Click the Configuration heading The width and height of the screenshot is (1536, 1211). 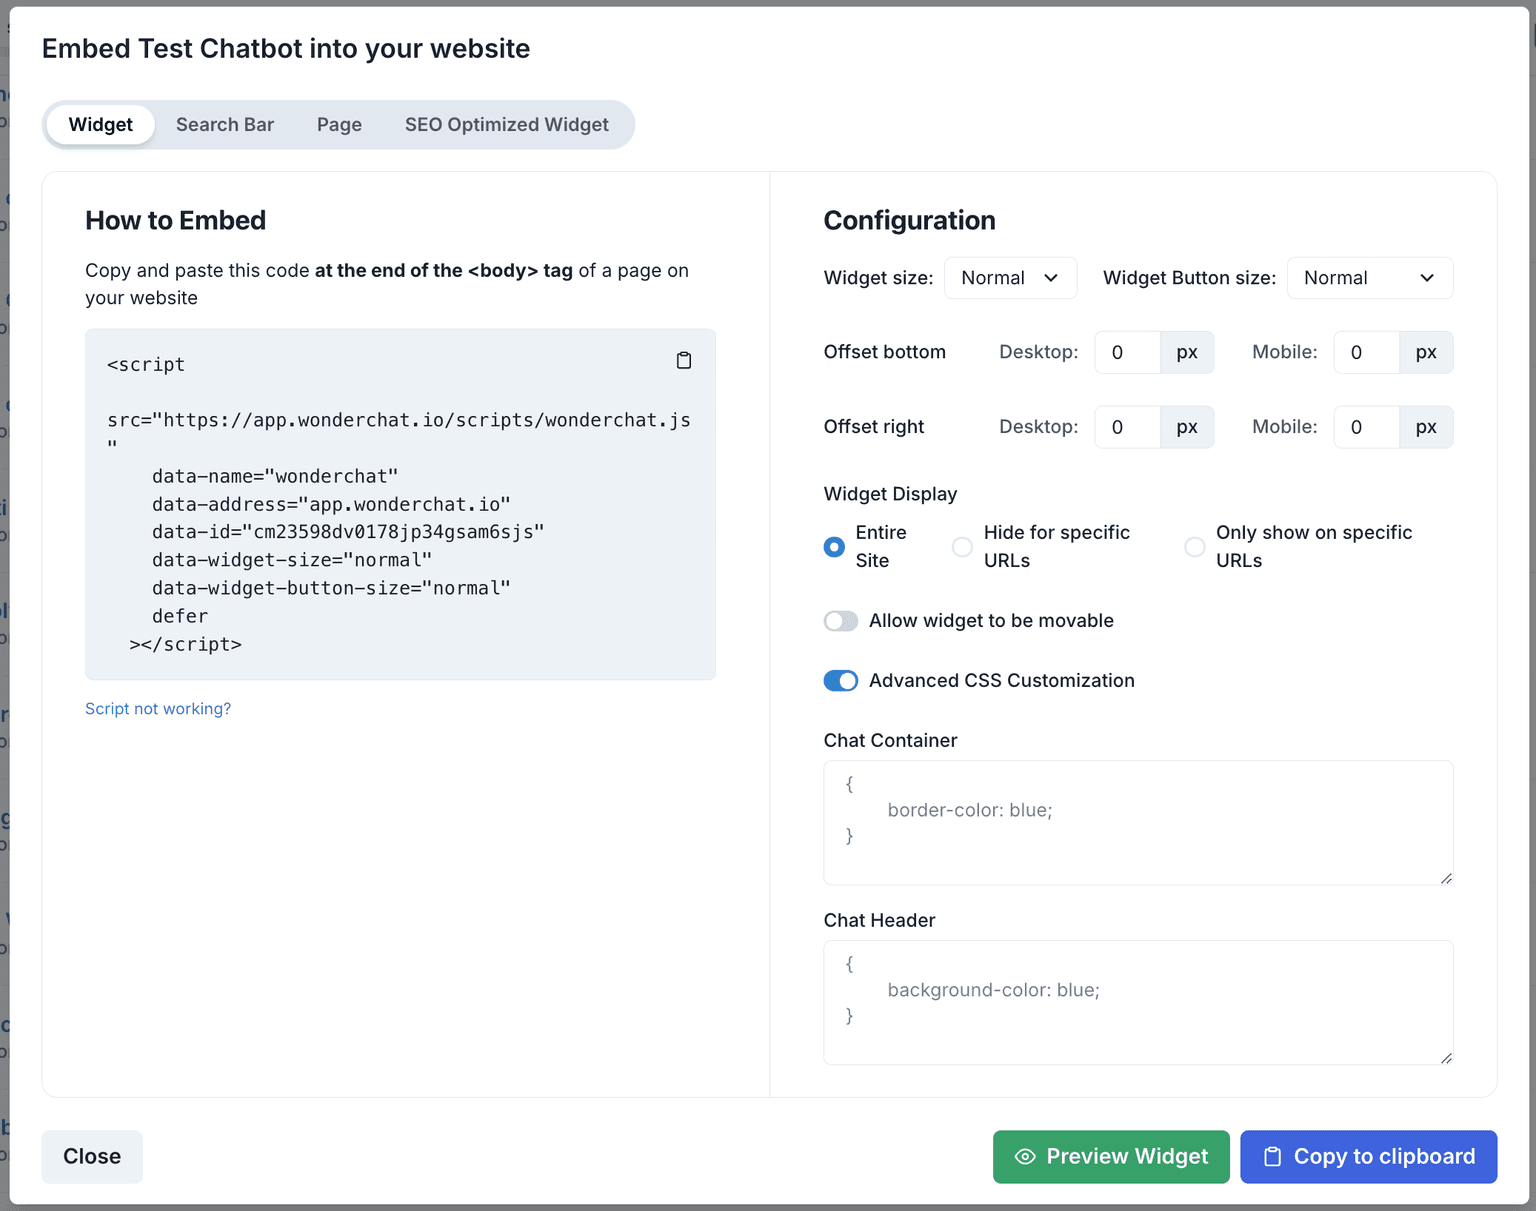909,221
